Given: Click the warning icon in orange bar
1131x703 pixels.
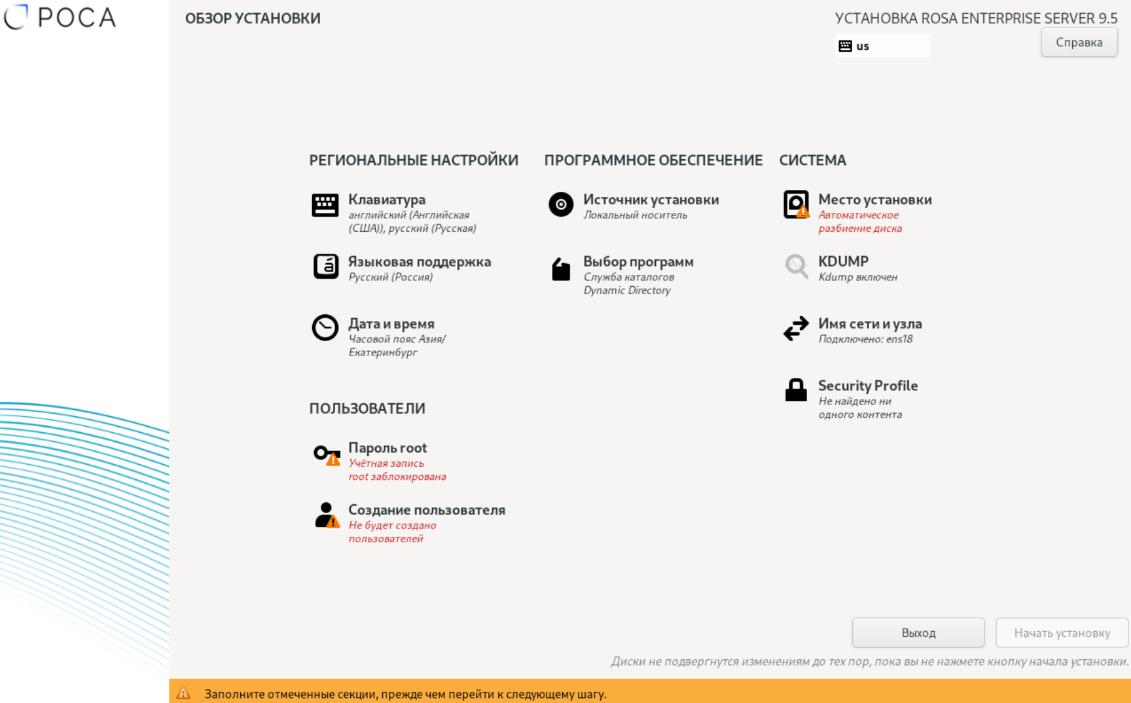Looking at the screenshot, I should tap(183, 693).
